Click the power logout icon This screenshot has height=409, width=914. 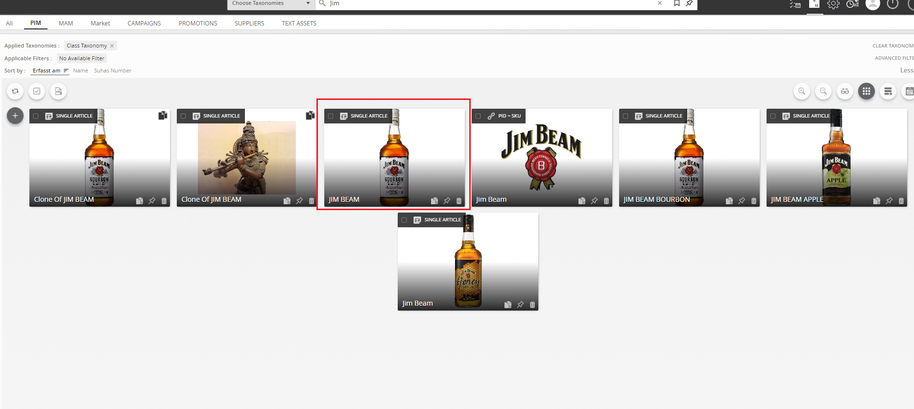[893, 4]
